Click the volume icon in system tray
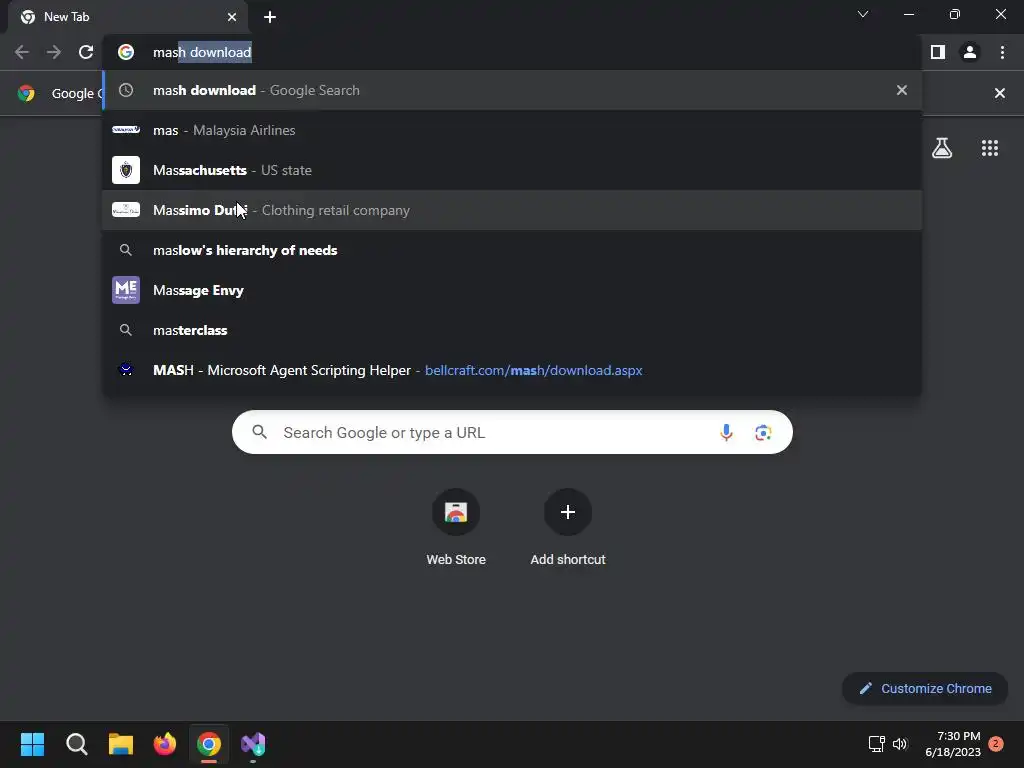 (x=900, y=744)
